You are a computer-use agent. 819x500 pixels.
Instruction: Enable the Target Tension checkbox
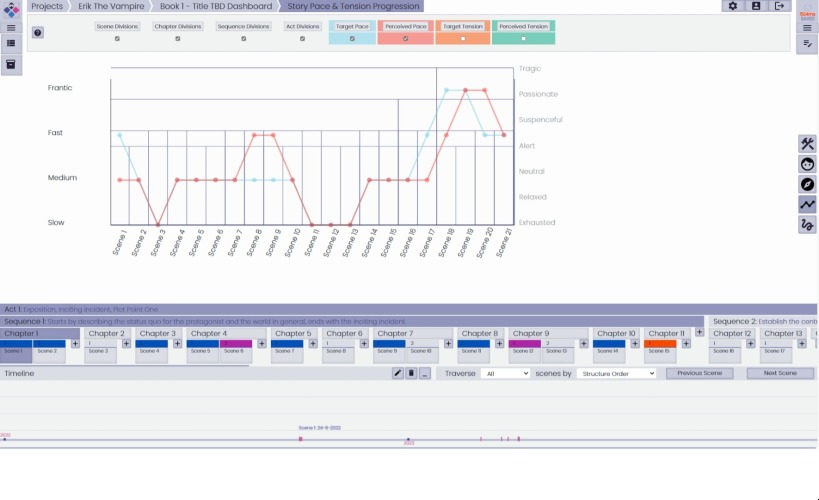(x=463, y=39)
